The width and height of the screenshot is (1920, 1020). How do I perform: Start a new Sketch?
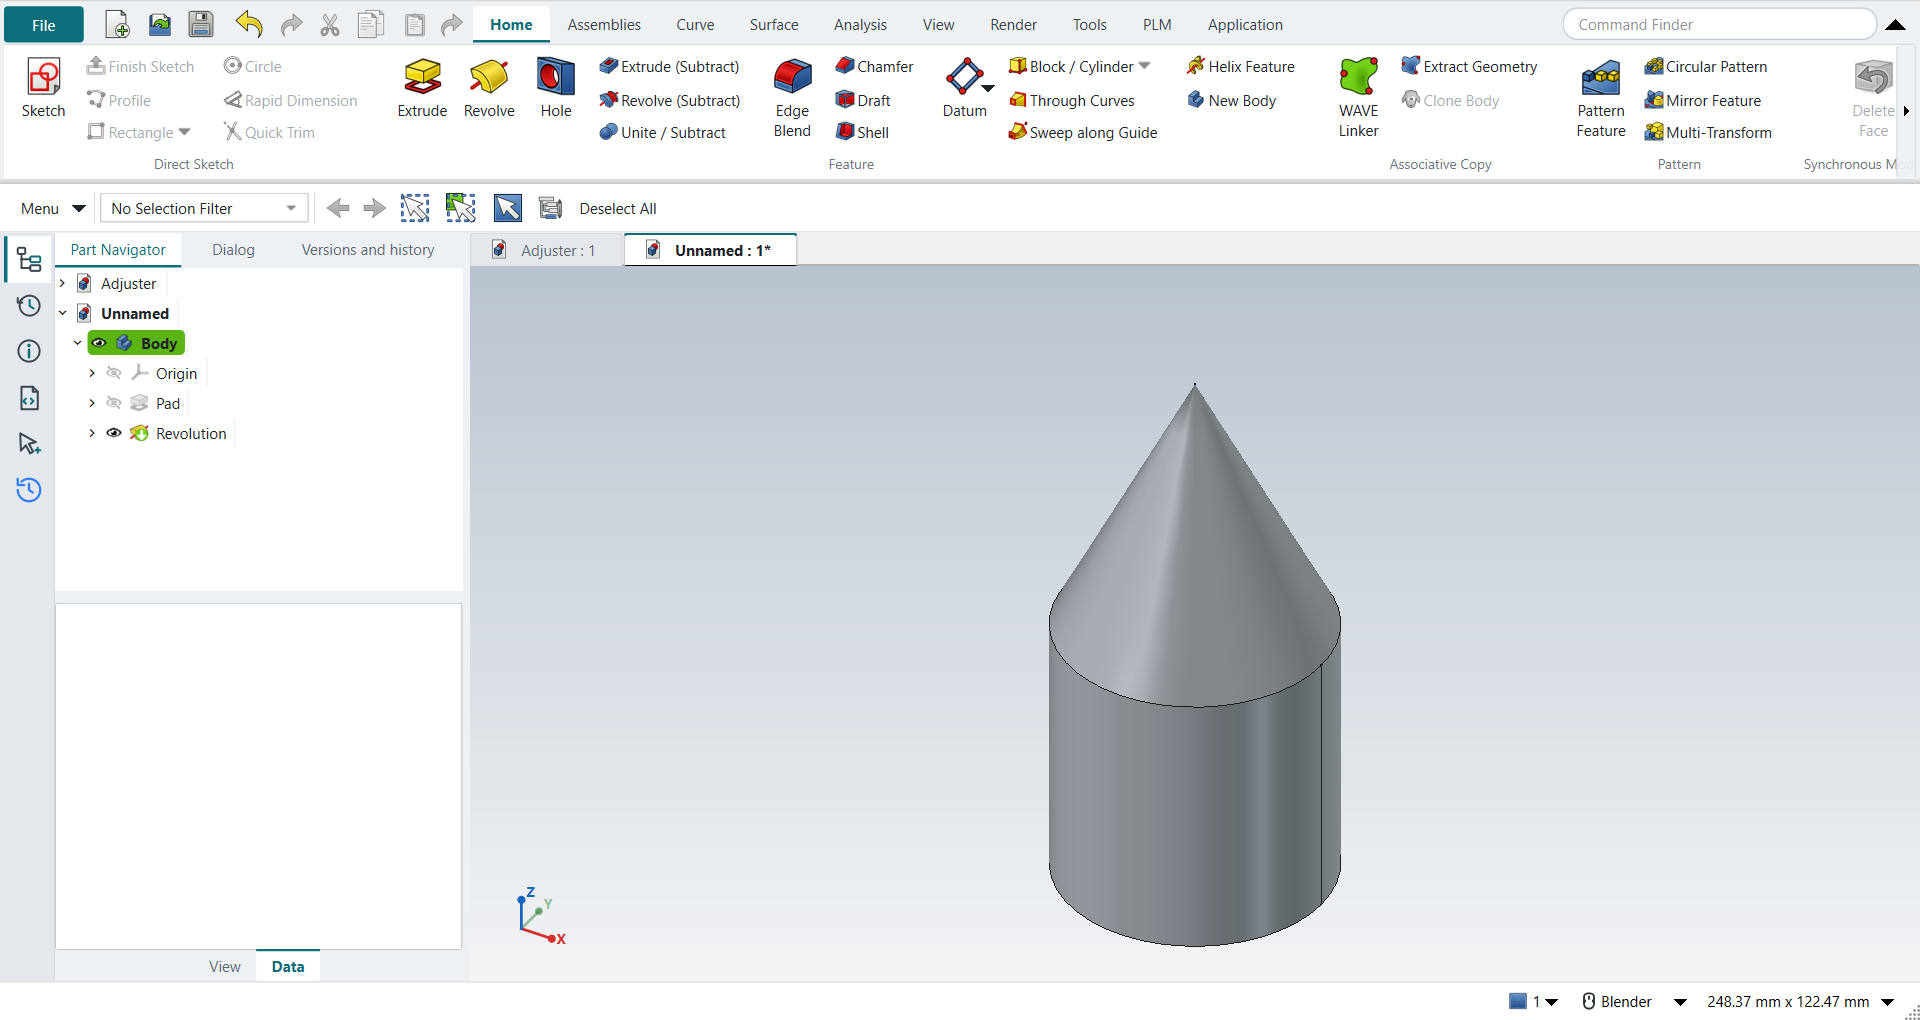(x=43, y=88)
